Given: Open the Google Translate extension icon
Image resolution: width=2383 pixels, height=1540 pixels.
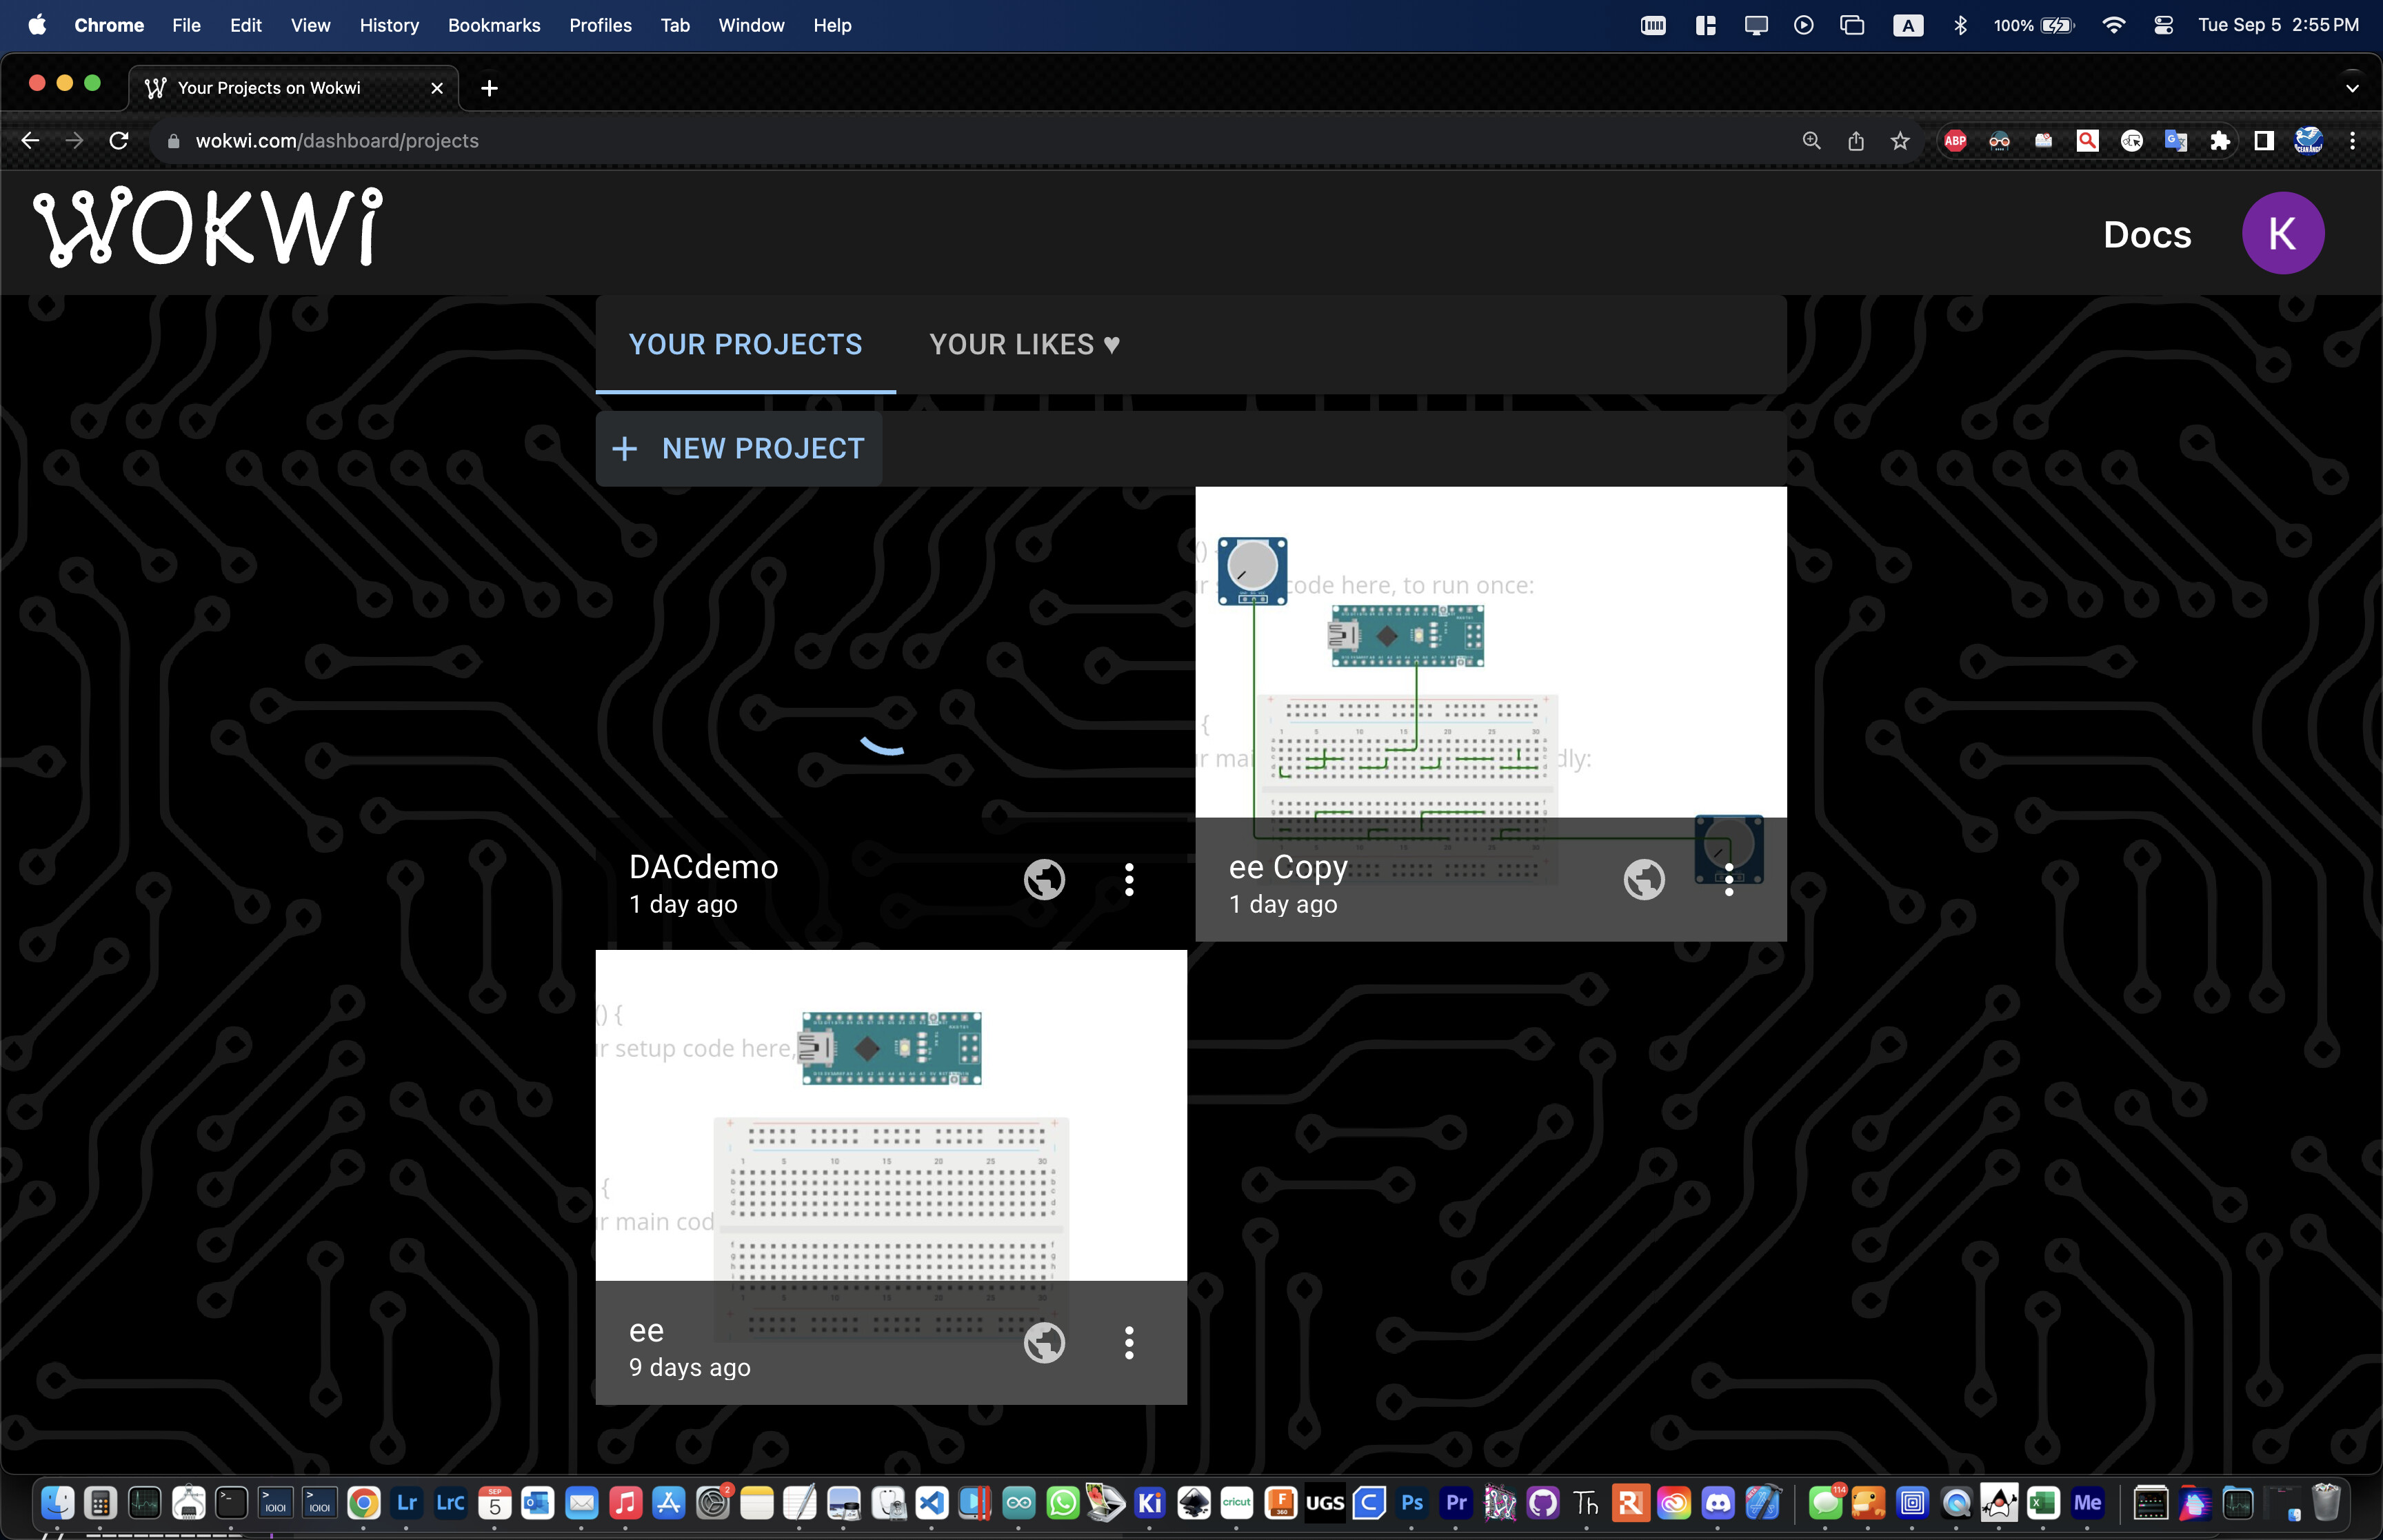Looking at the screenshot, I should pos(2176,141).
